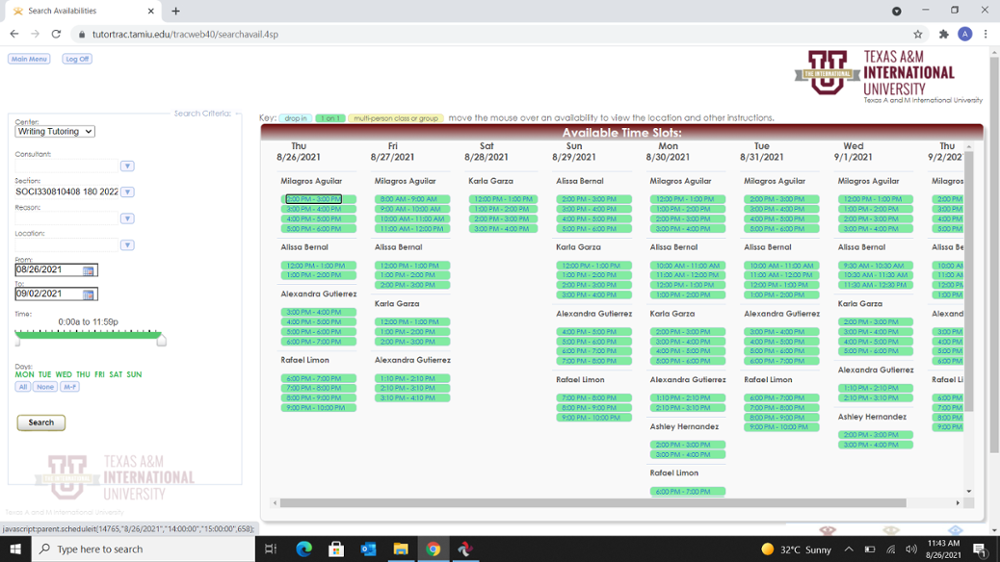1000x562 pixels.
Task: Toggle MON in the Days filter
Action: pyautogui.click(x=24, y=374)
